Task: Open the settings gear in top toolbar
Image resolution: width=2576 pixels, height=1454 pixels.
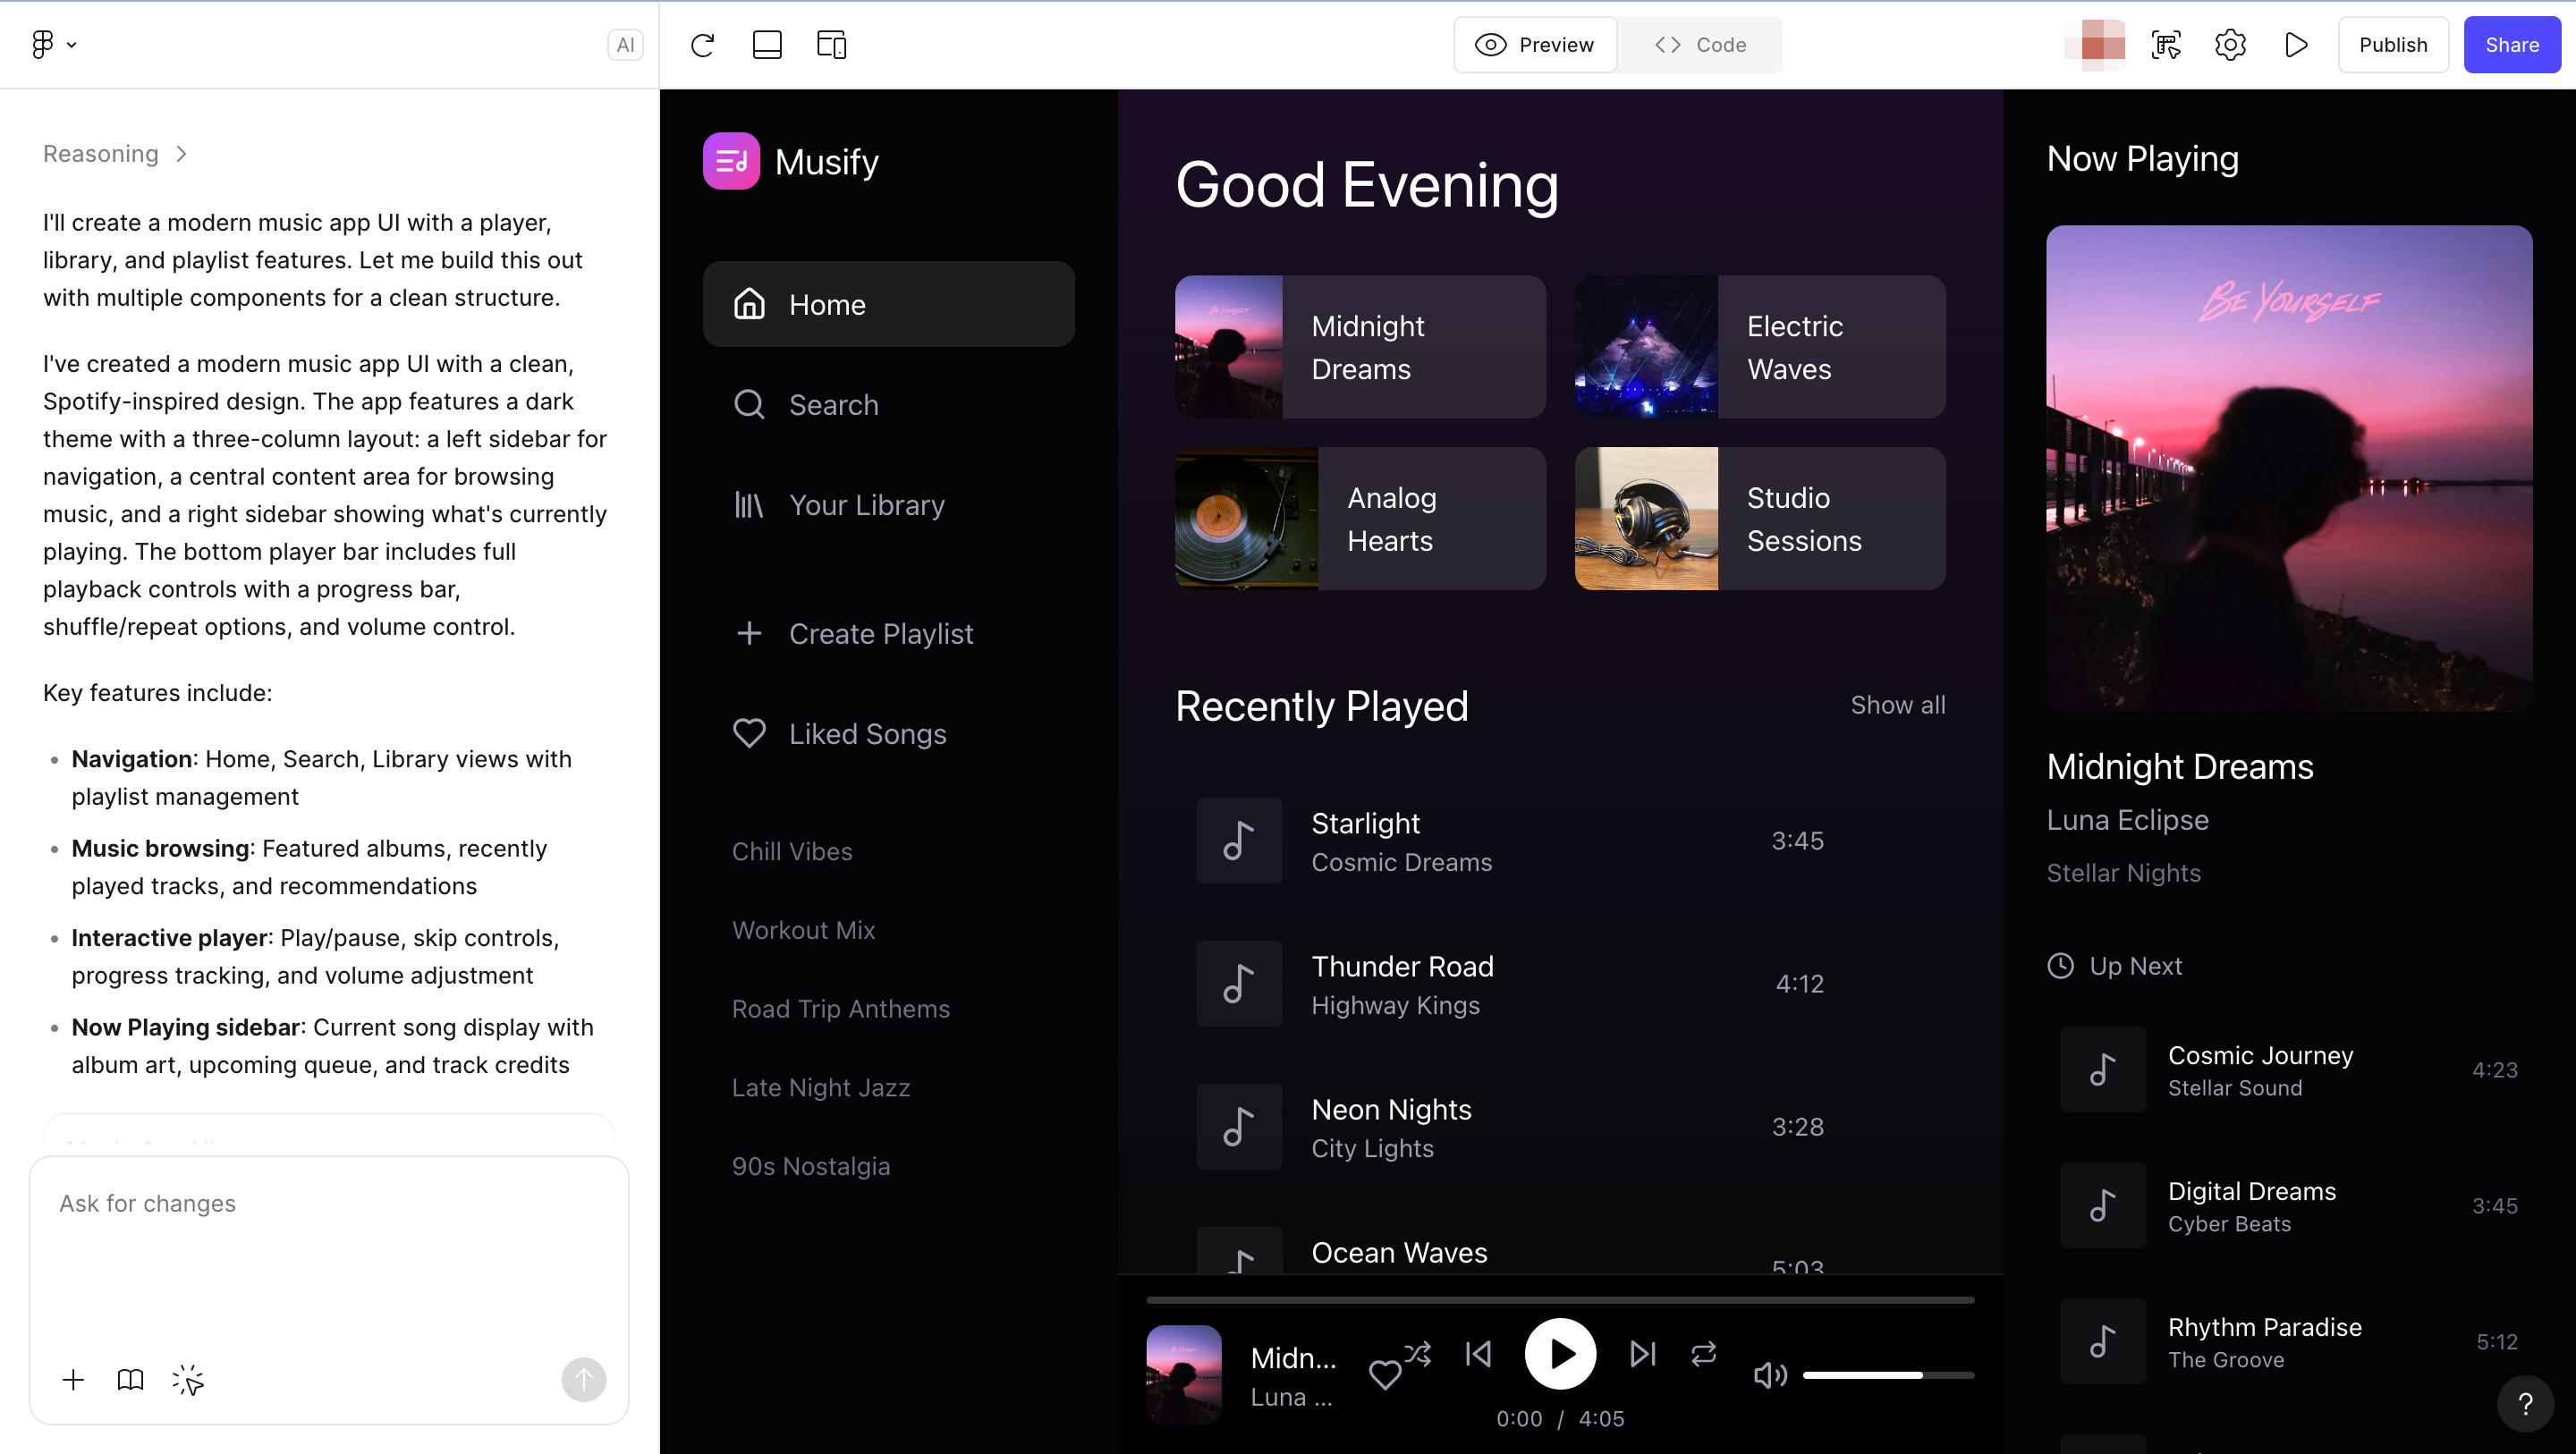Action: tap(2230, 45)
